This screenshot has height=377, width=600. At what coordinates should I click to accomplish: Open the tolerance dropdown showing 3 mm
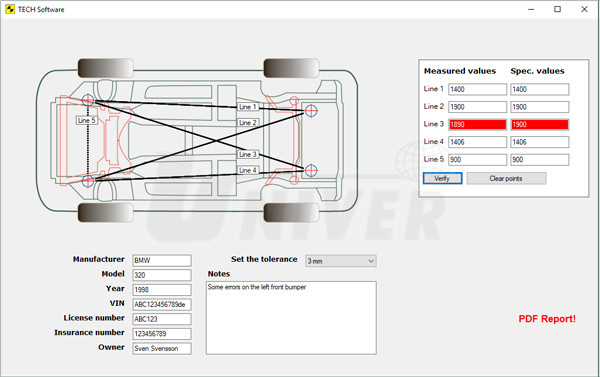[341, 261]
